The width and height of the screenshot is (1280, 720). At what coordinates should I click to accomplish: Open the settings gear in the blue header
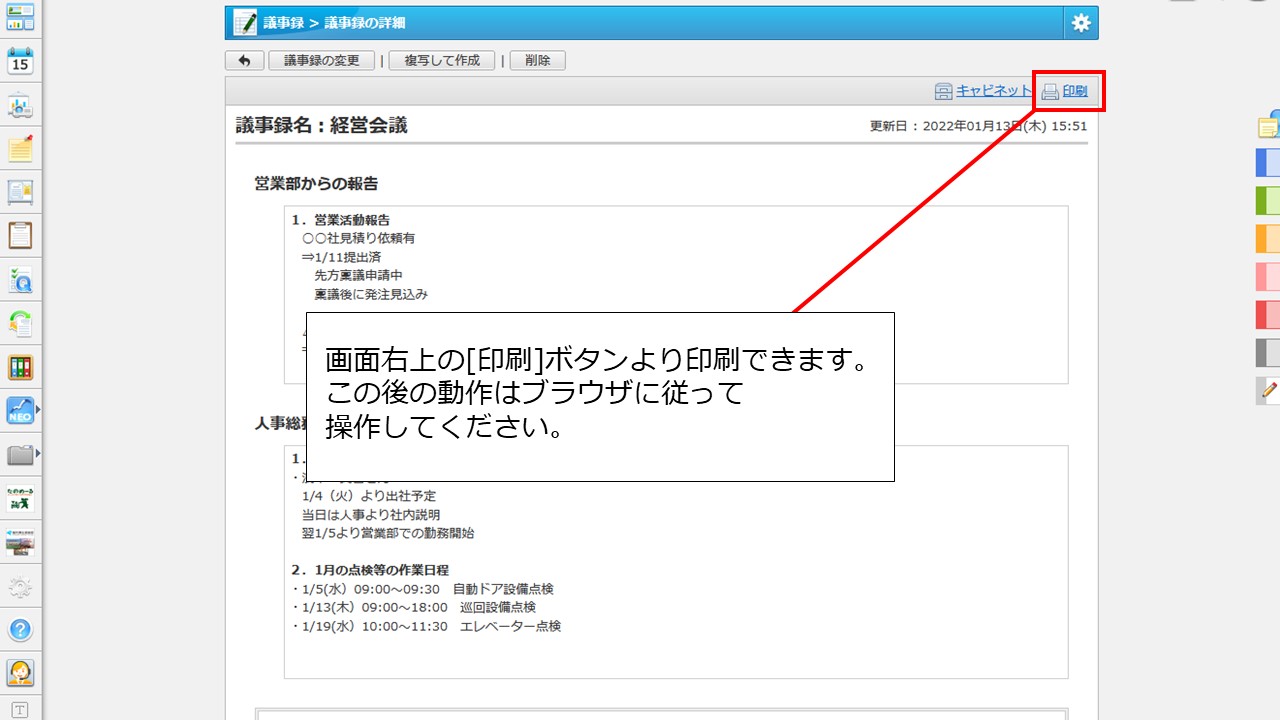pos(1081,23)
